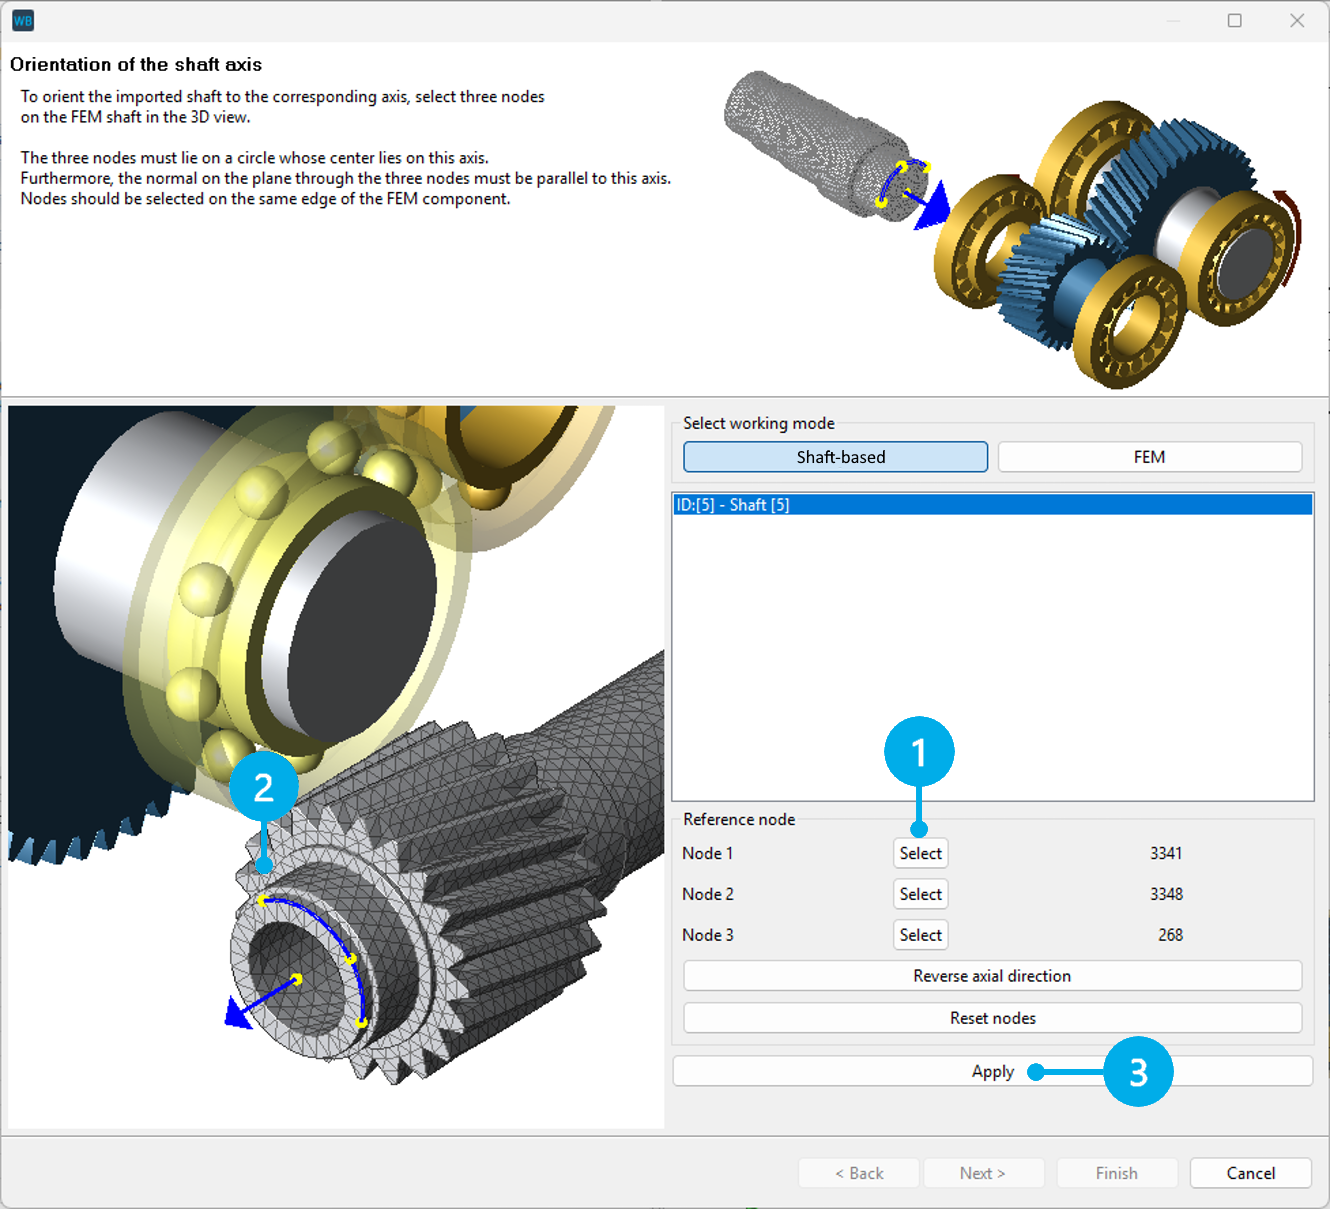Click numbered callout 3 beside Apply

[x=1140, y=1070]
